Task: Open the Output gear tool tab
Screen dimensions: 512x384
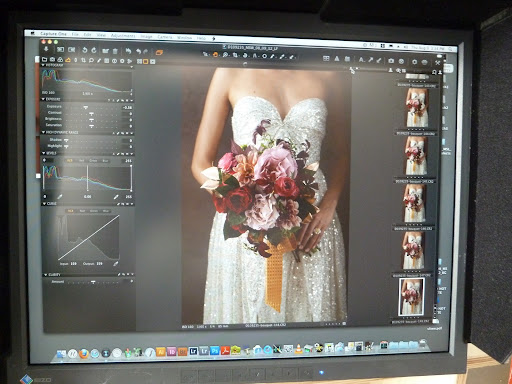Action: tap(122, 61)
